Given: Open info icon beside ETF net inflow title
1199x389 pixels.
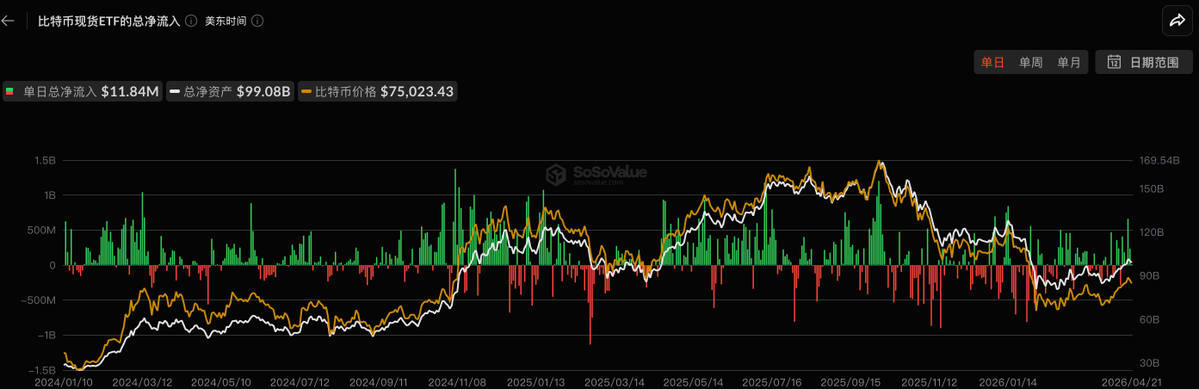Looking at the screenshot, I should pos(191,21).
